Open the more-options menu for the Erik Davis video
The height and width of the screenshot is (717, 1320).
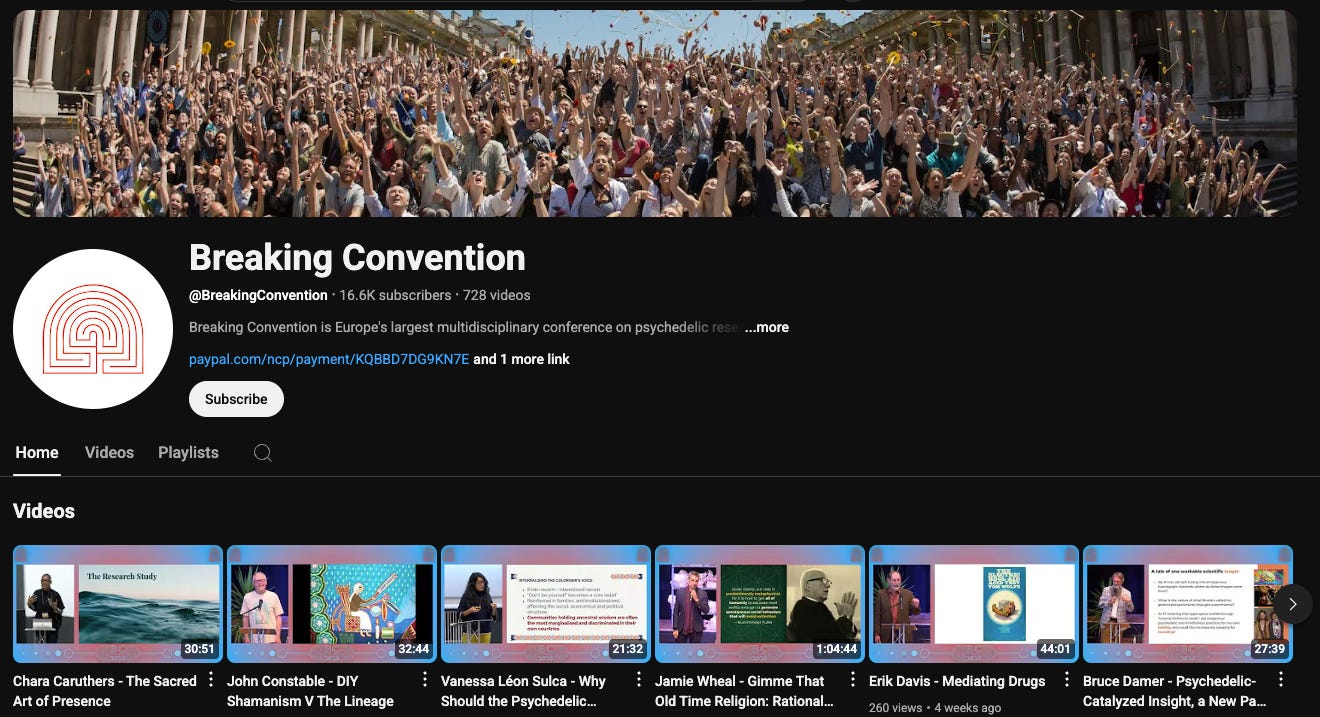[1067, 680]
